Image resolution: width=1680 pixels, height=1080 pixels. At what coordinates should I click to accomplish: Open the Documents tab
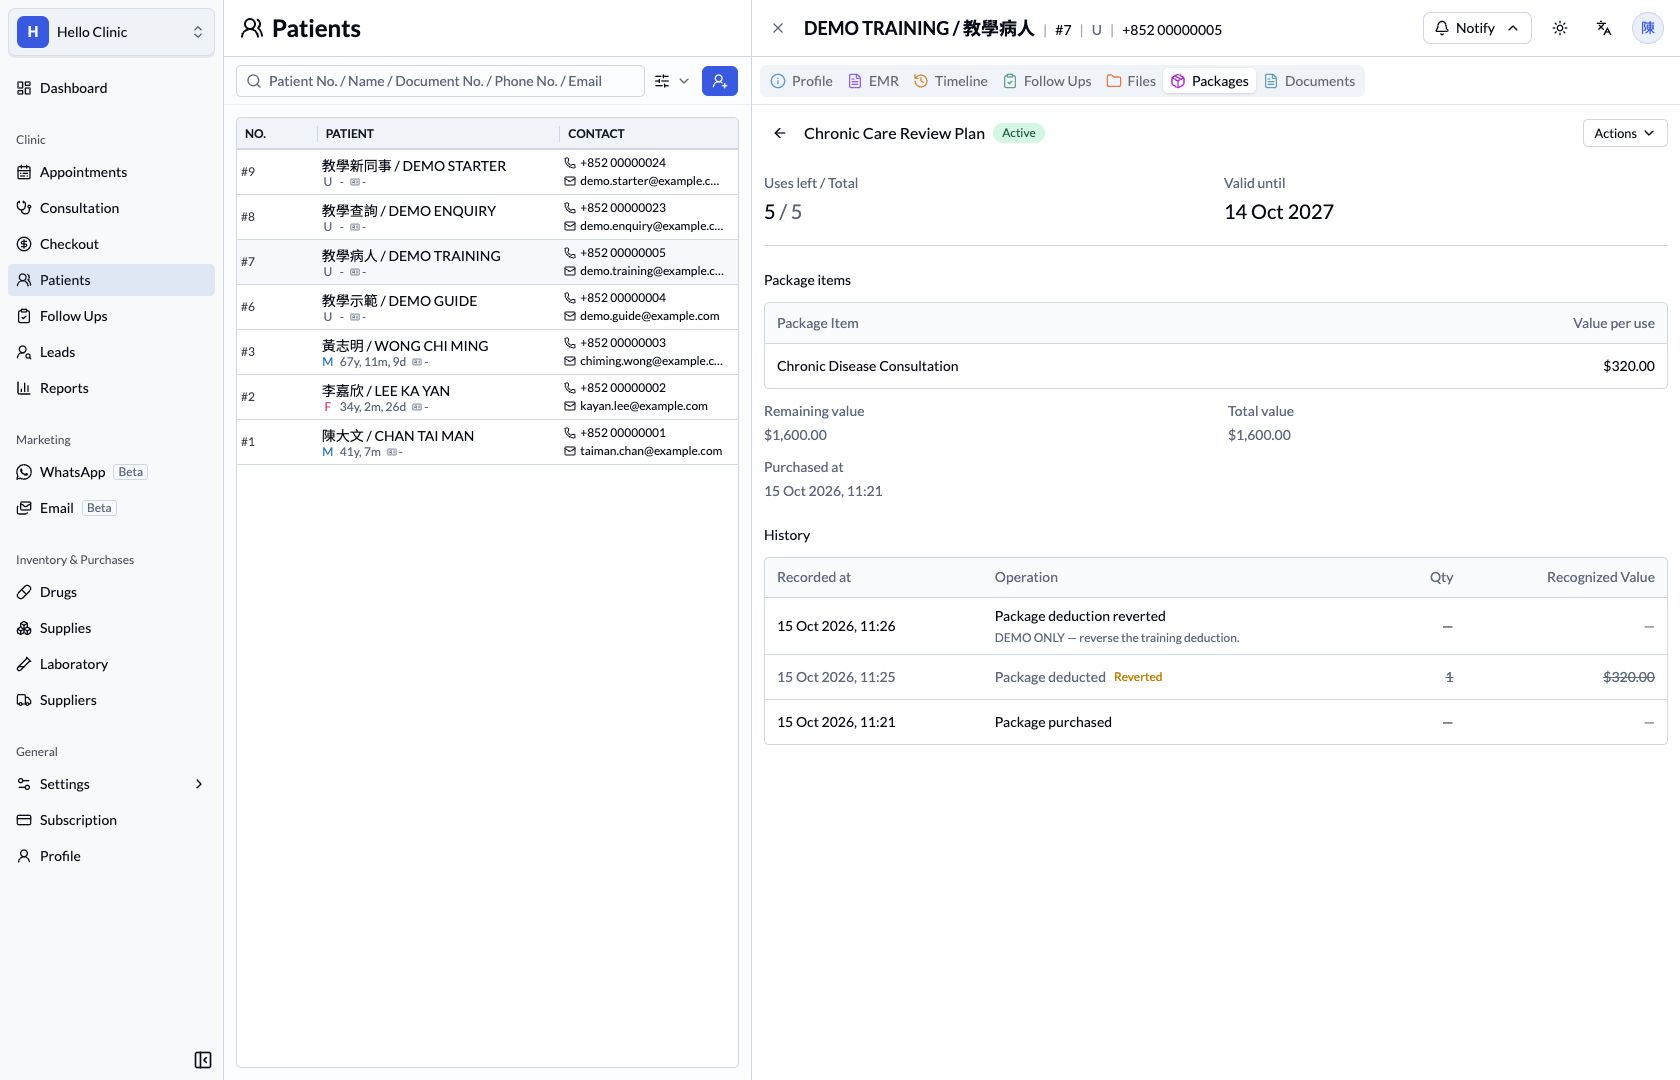click(1310, 81)
